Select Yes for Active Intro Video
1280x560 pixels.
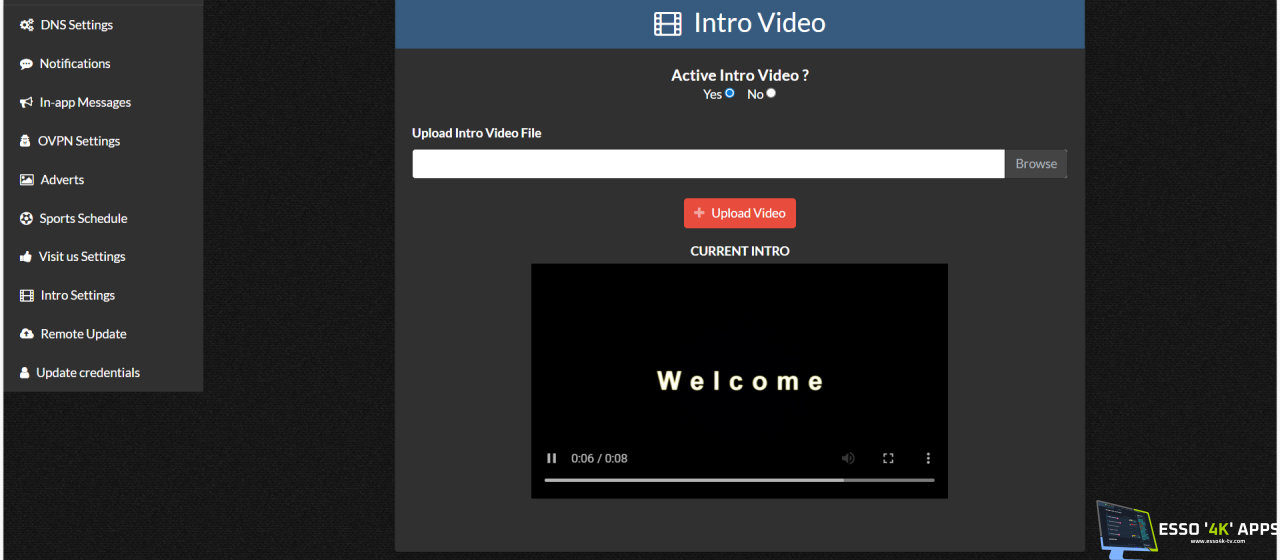730,93
